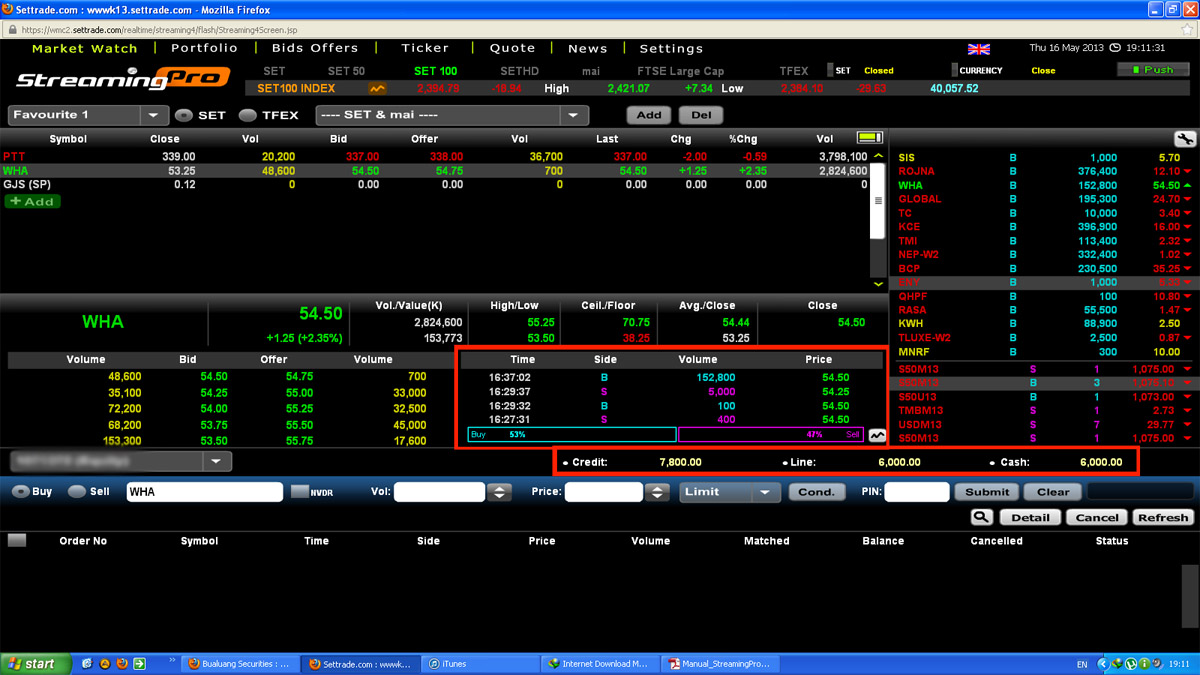The width and height of the screenshot is (1200, 675).
Task: Open the Ticker tab
Action: [425, 48]
